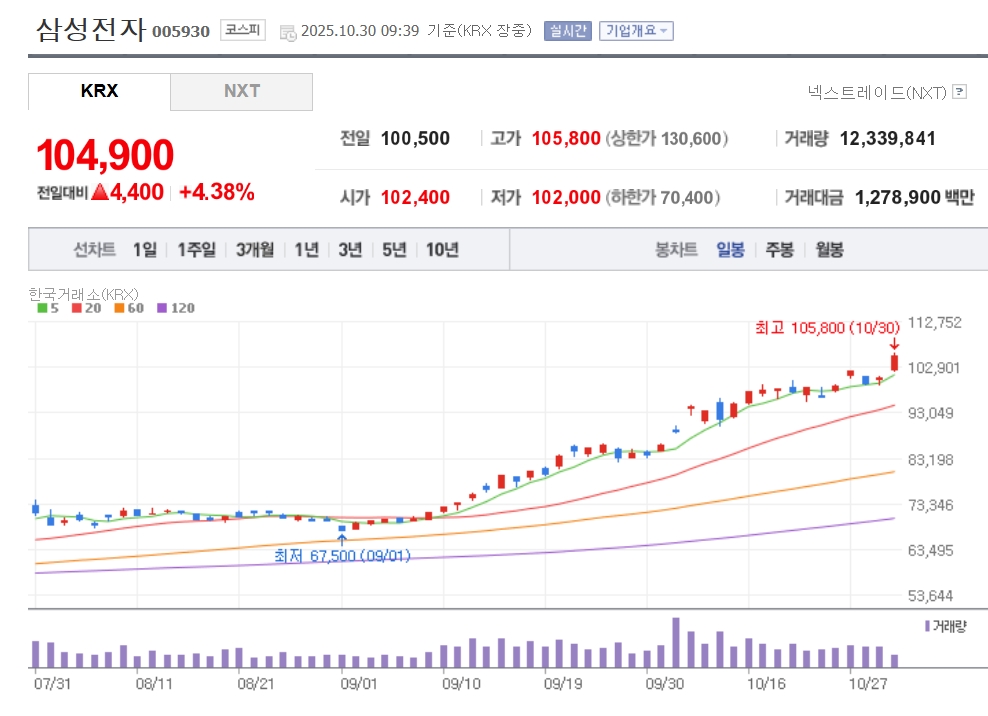Show the 10년 line chart
This screenshot has width=988, height=716.
pyautogui.click(x=442, y=250)
